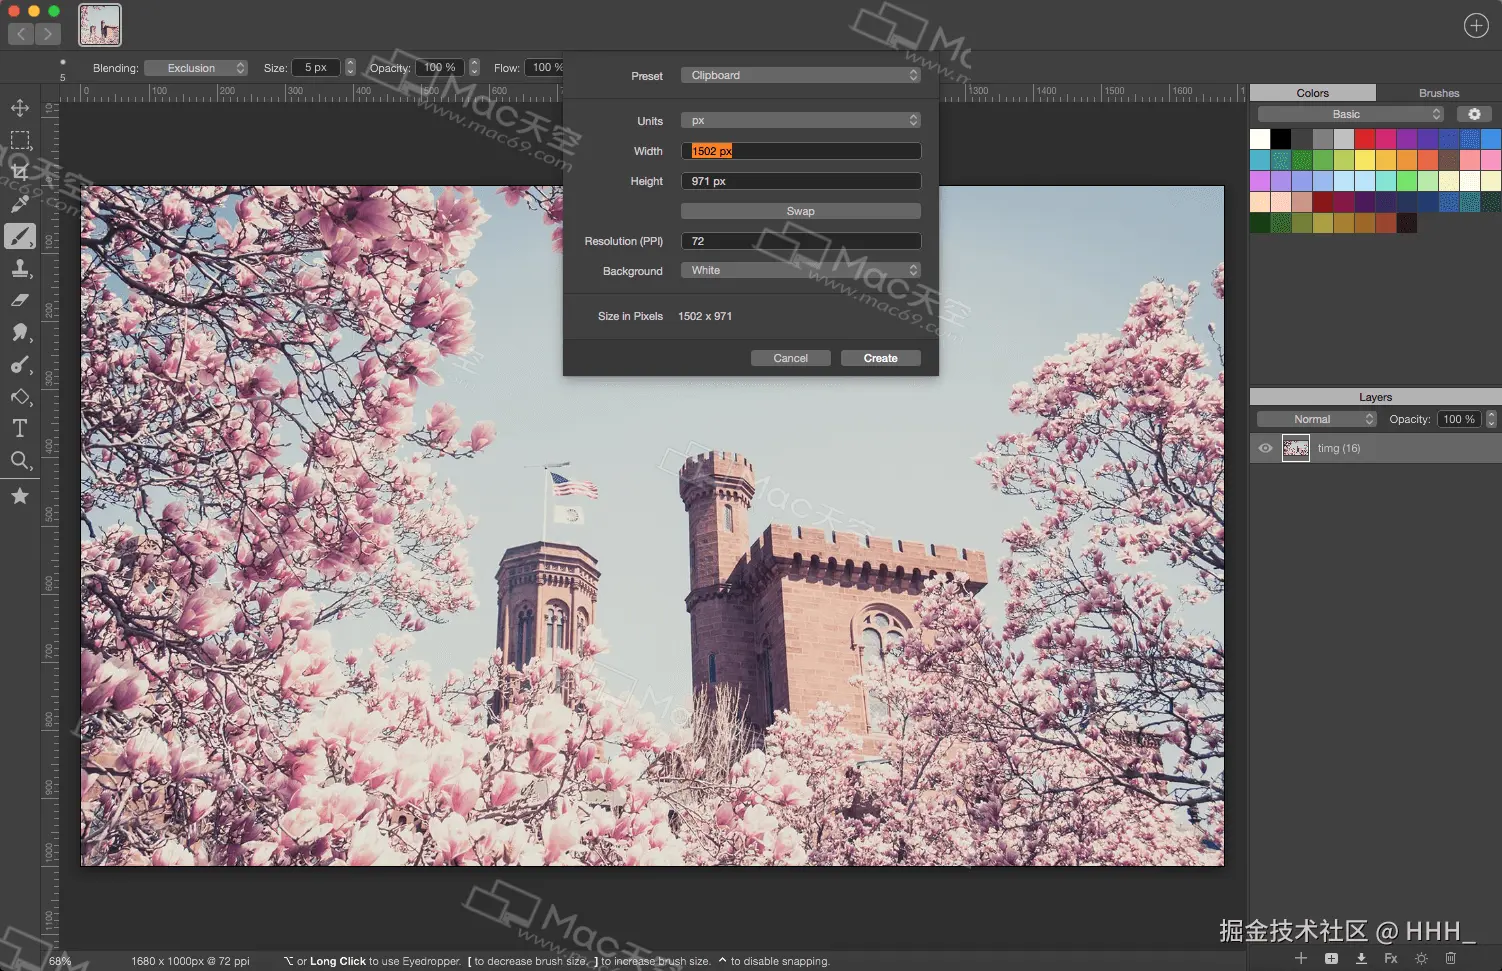
Task: Select the Crop tool
Action: click(x=20, y=172)
